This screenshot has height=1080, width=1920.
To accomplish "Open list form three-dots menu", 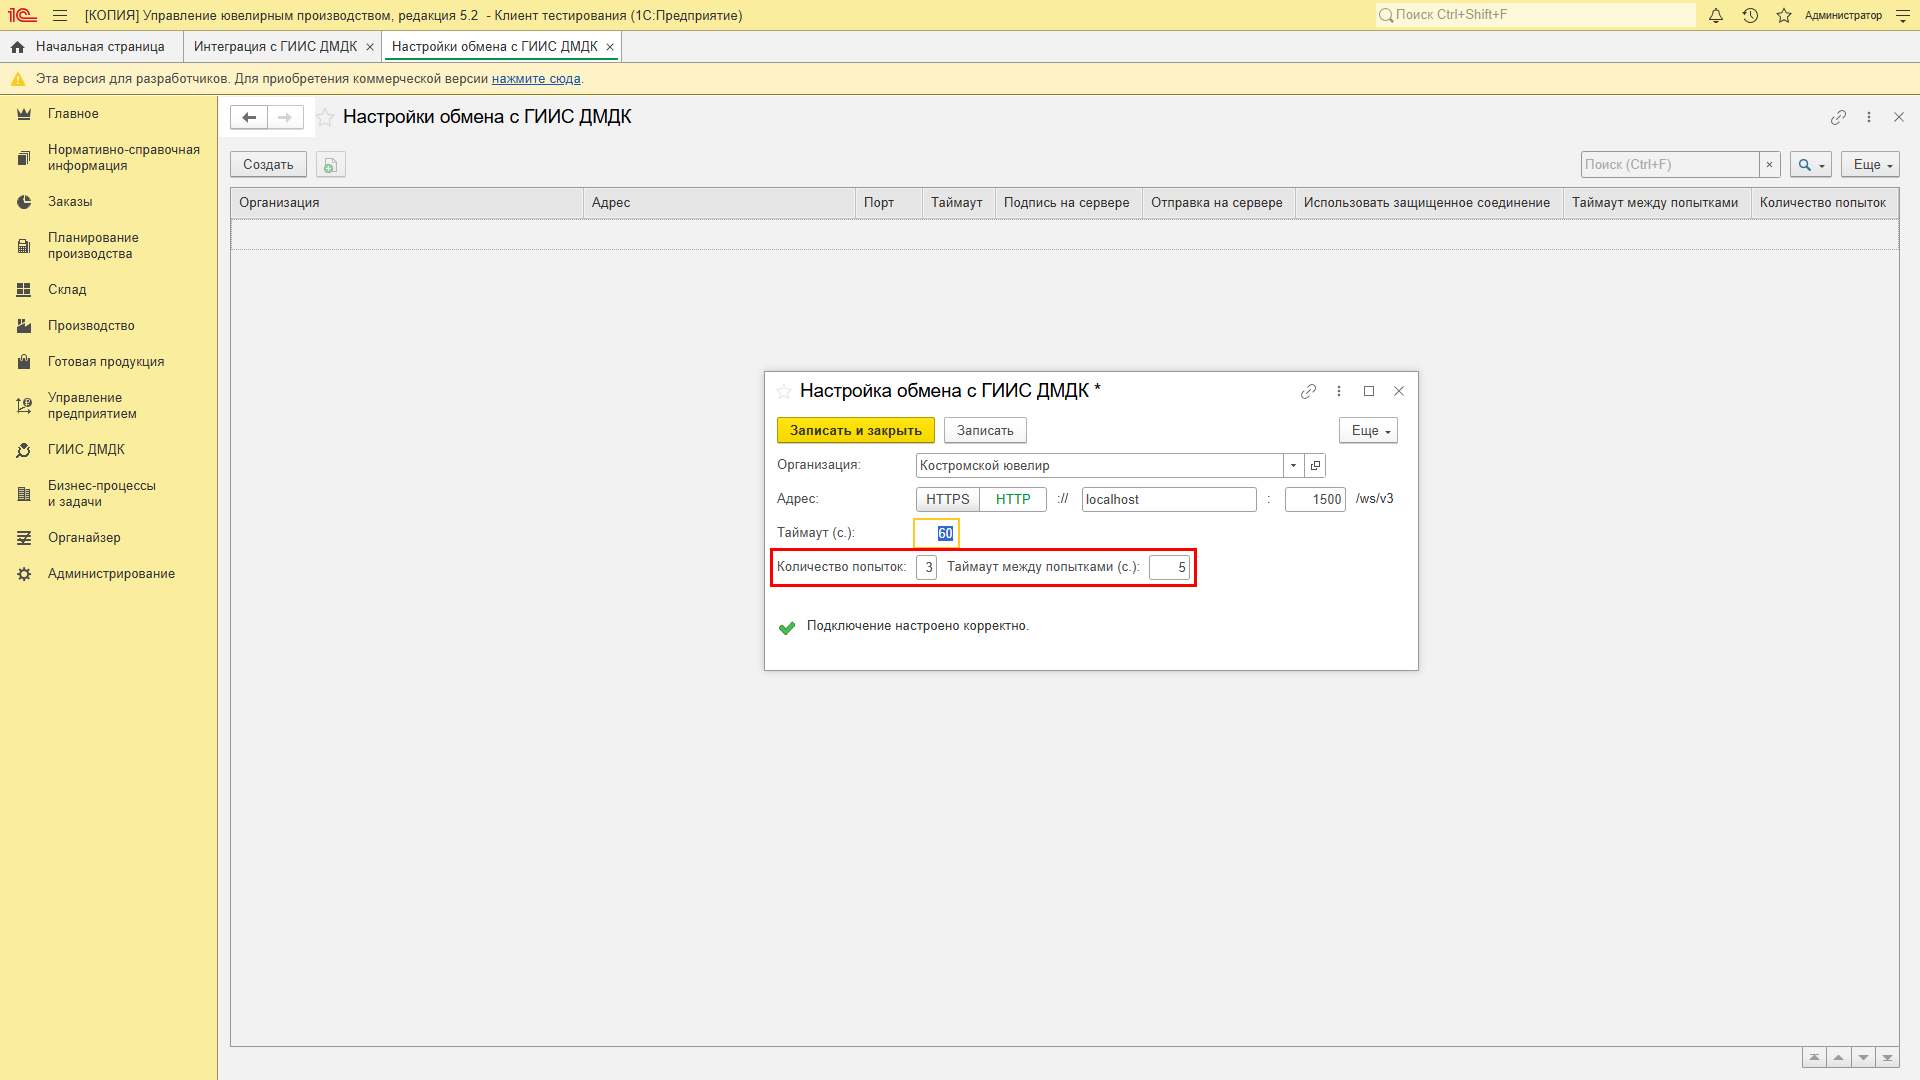I will pos(1868,117).
